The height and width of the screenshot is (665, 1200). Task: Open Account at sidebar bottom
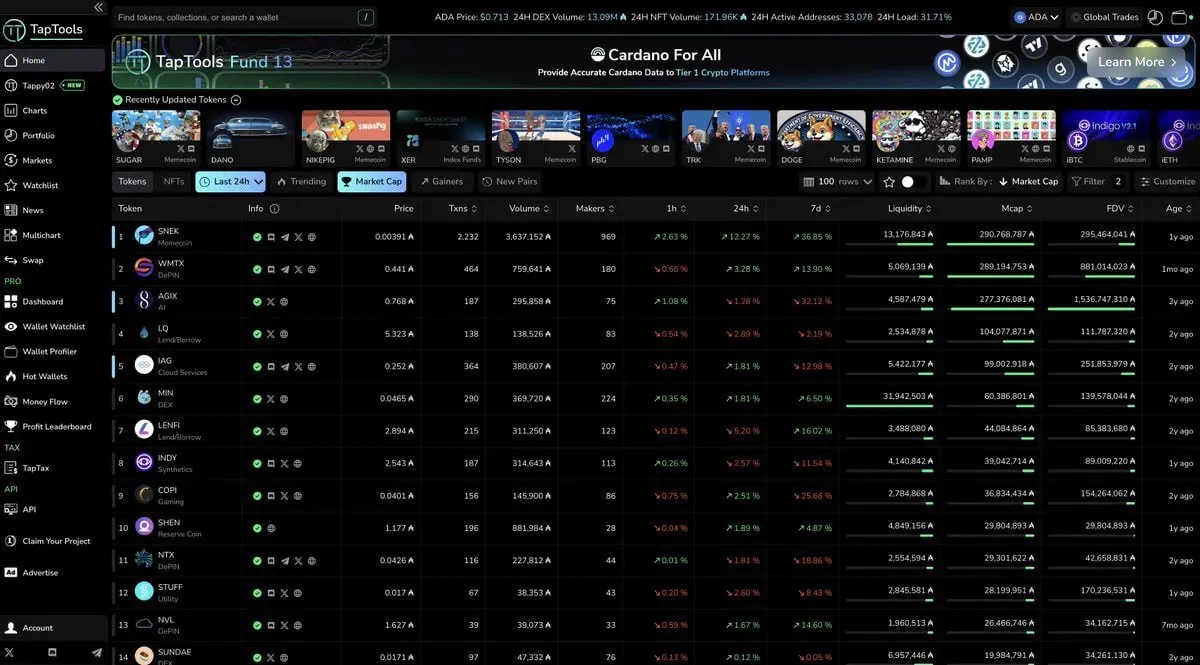click(x=53, y=628)
